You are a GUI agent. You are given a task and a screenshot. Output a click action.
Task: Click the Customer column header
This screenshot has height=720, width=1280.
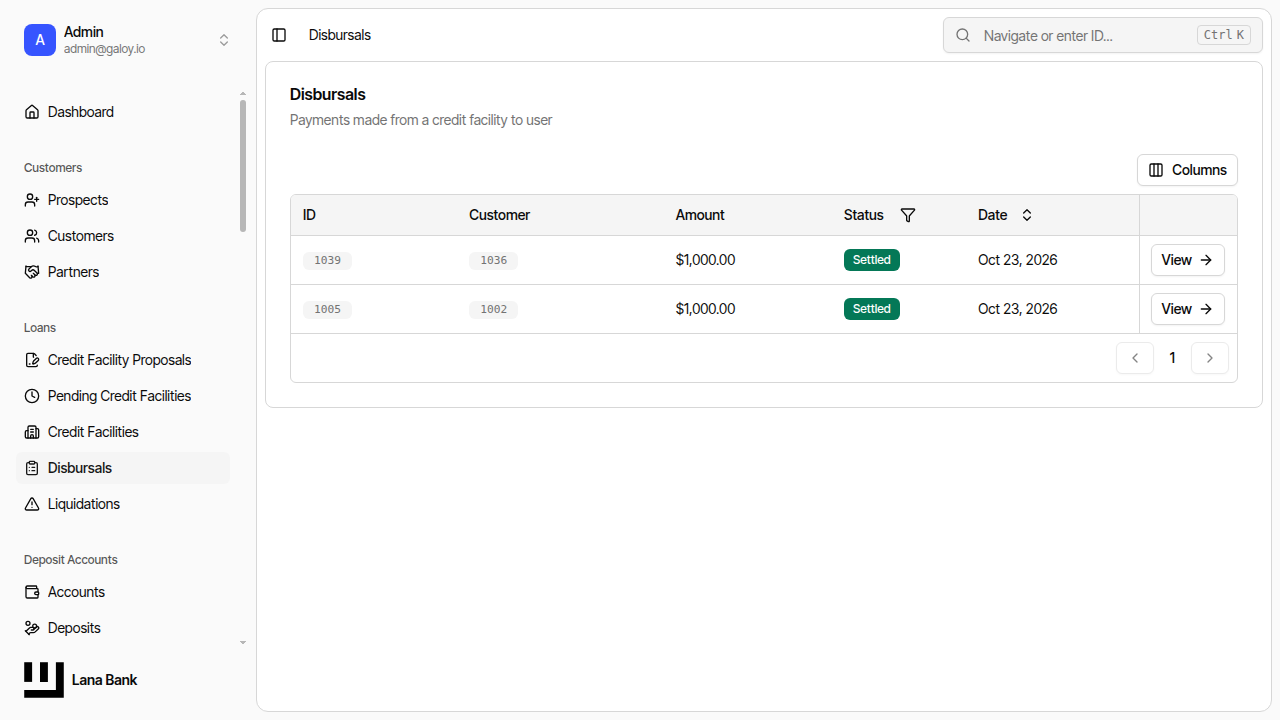[499, 215]
